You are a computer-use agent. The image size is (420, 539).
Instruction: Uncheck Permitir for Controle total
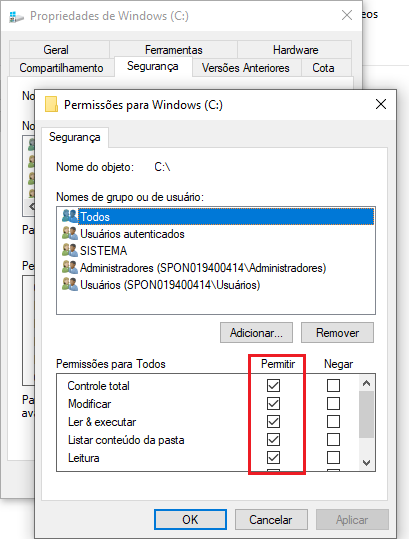pos(273,385)
